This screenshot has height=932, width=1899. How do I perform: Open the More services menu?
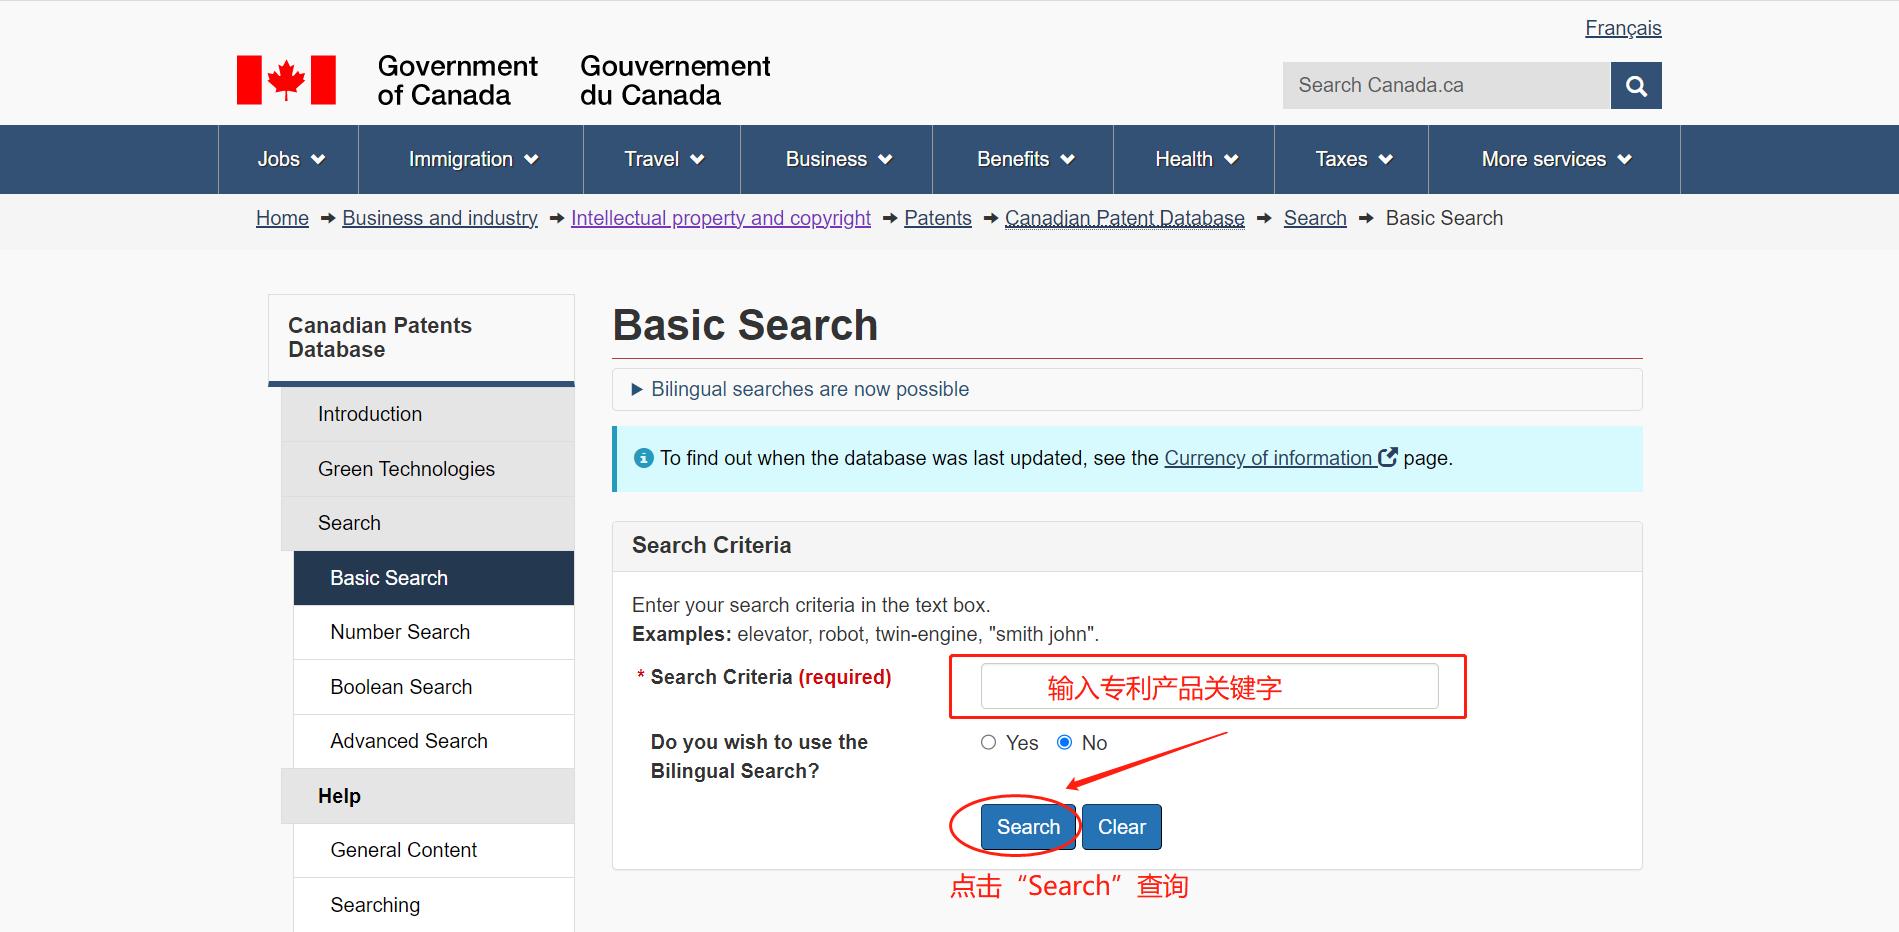coord(1555,159)
